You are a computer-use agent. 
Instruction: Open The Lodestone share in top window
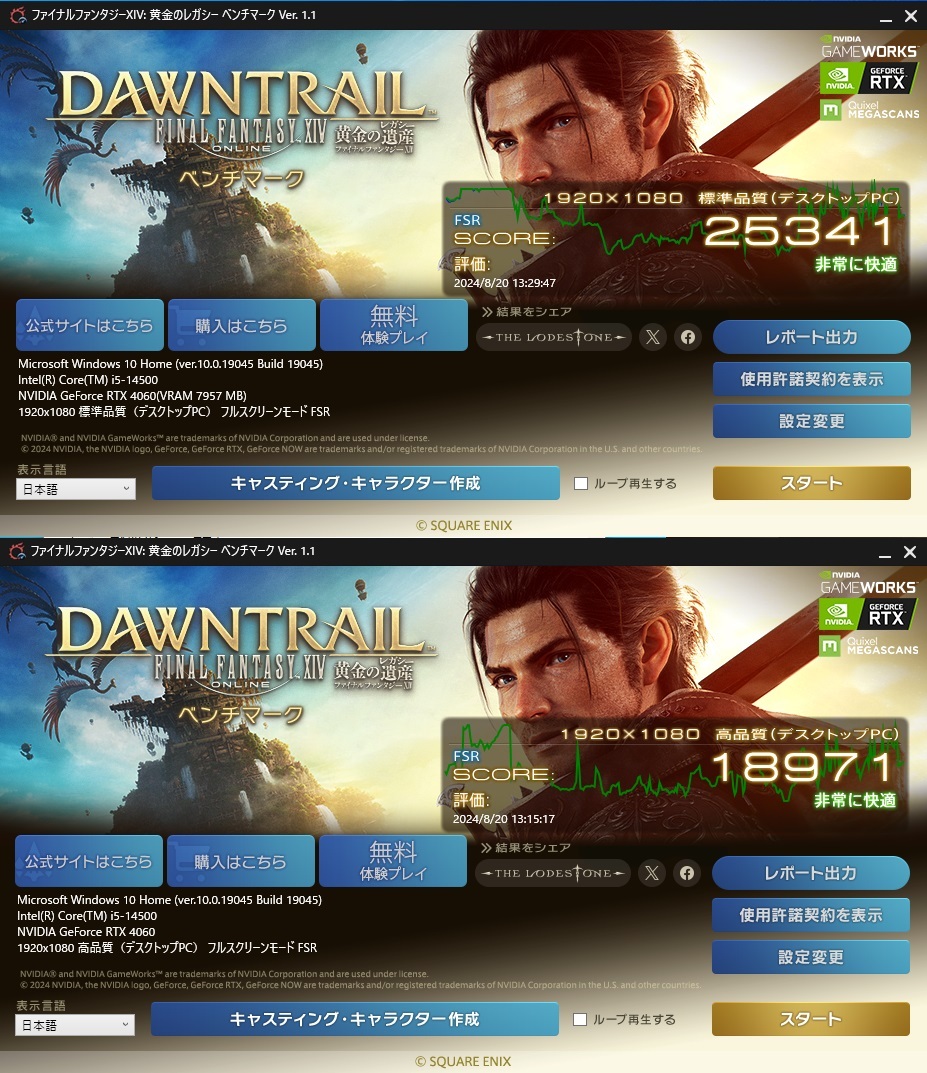coord(553,337)
